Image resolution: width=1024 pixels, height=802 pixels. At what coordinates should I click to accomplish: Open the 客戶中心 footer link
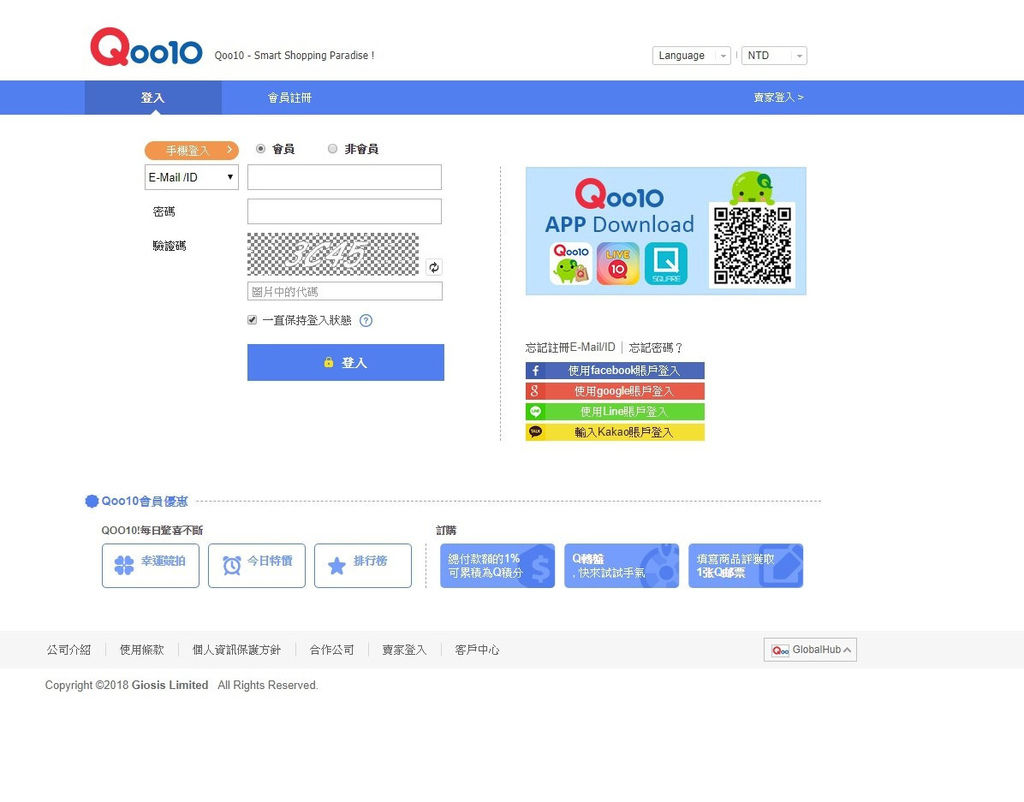coord(477,650)
